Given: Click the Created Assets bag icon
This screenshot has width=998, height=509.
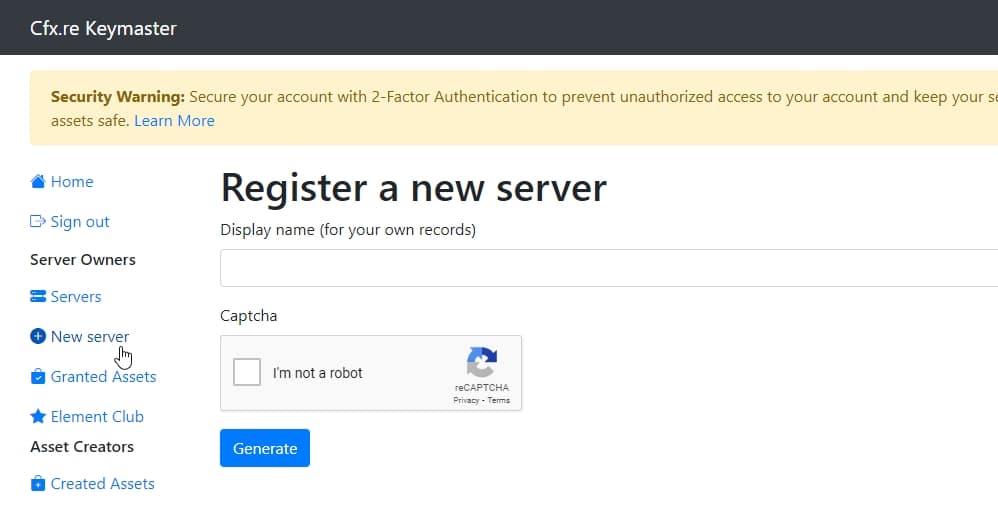Looking at the screenshot, I should [x=38, y=484].
